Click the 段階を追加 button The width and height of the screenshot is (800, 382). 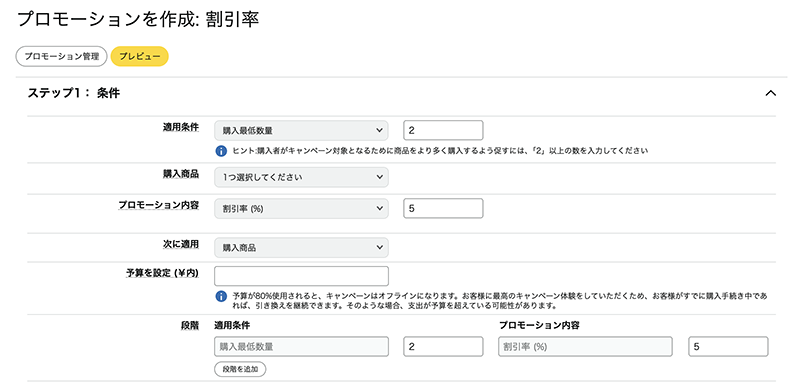(240, 369)
